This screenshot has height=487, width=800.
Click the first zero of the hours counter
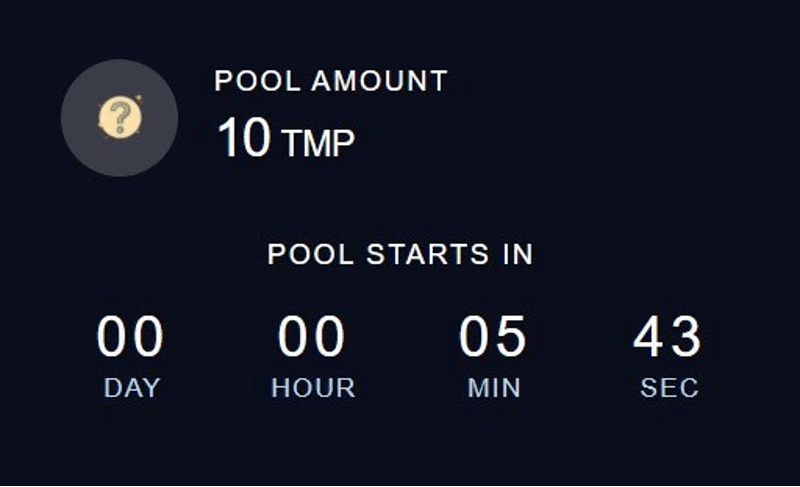(294, 337)
